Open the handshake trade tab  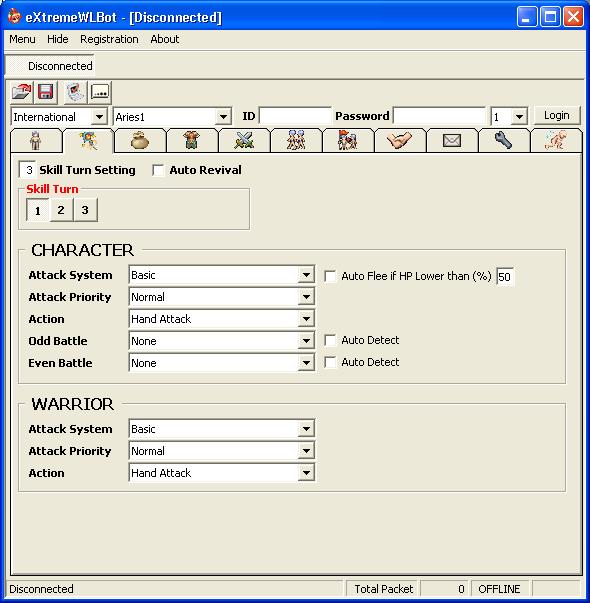pos(399,140)
